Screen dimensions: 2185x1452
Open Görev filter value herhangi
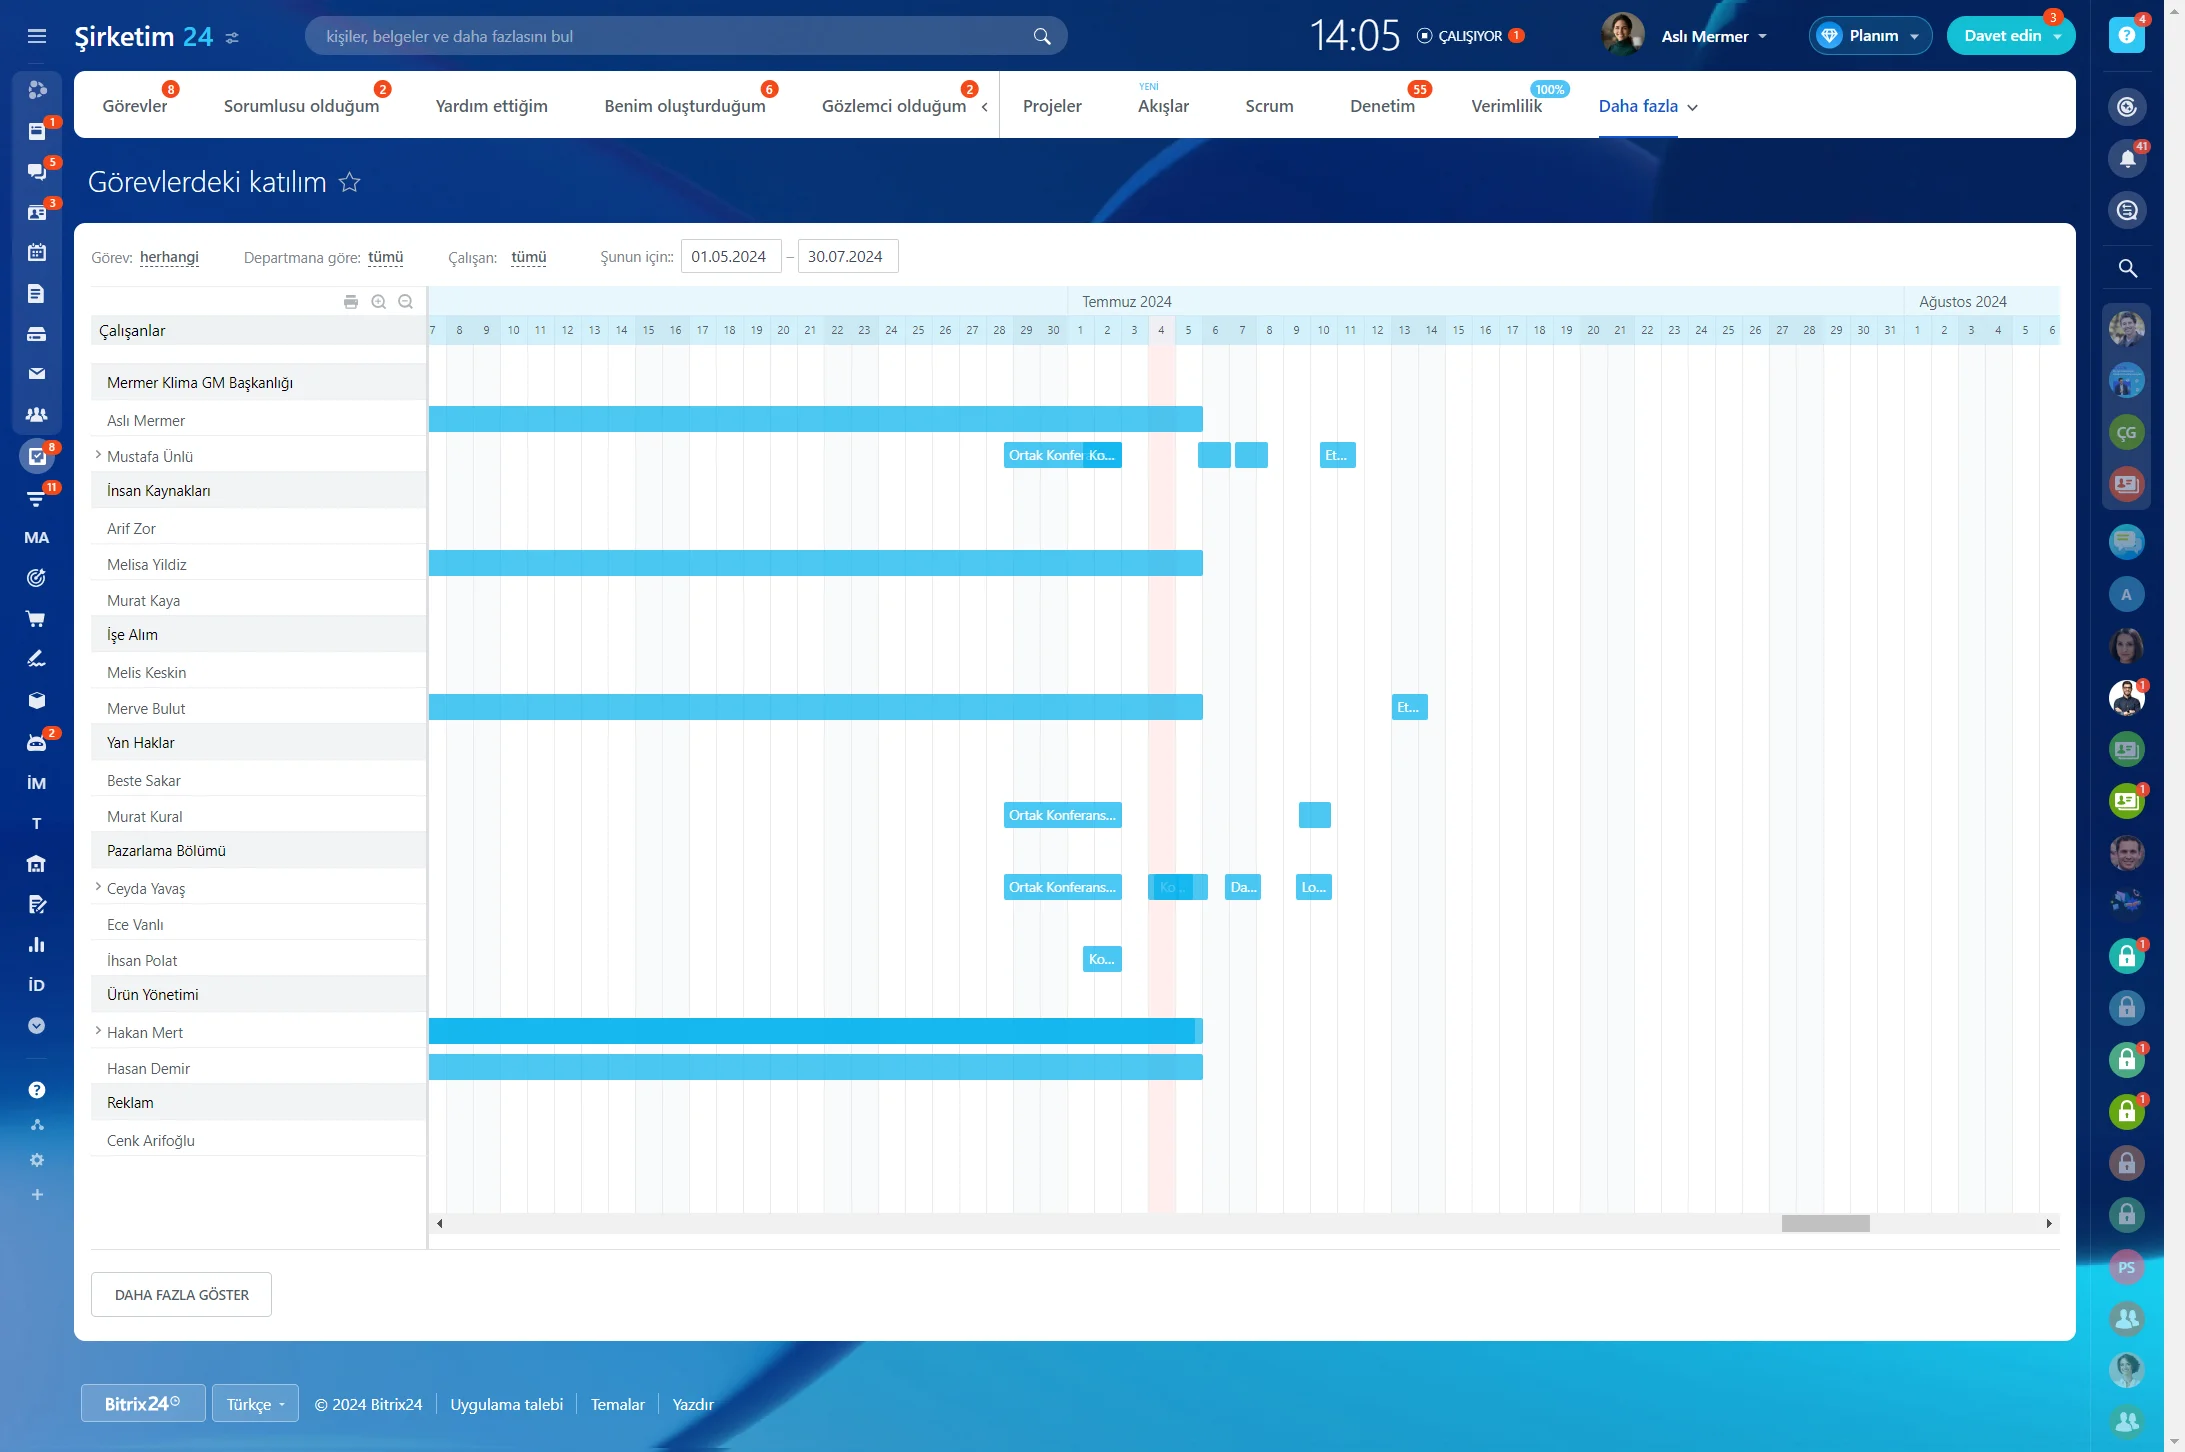169,257
